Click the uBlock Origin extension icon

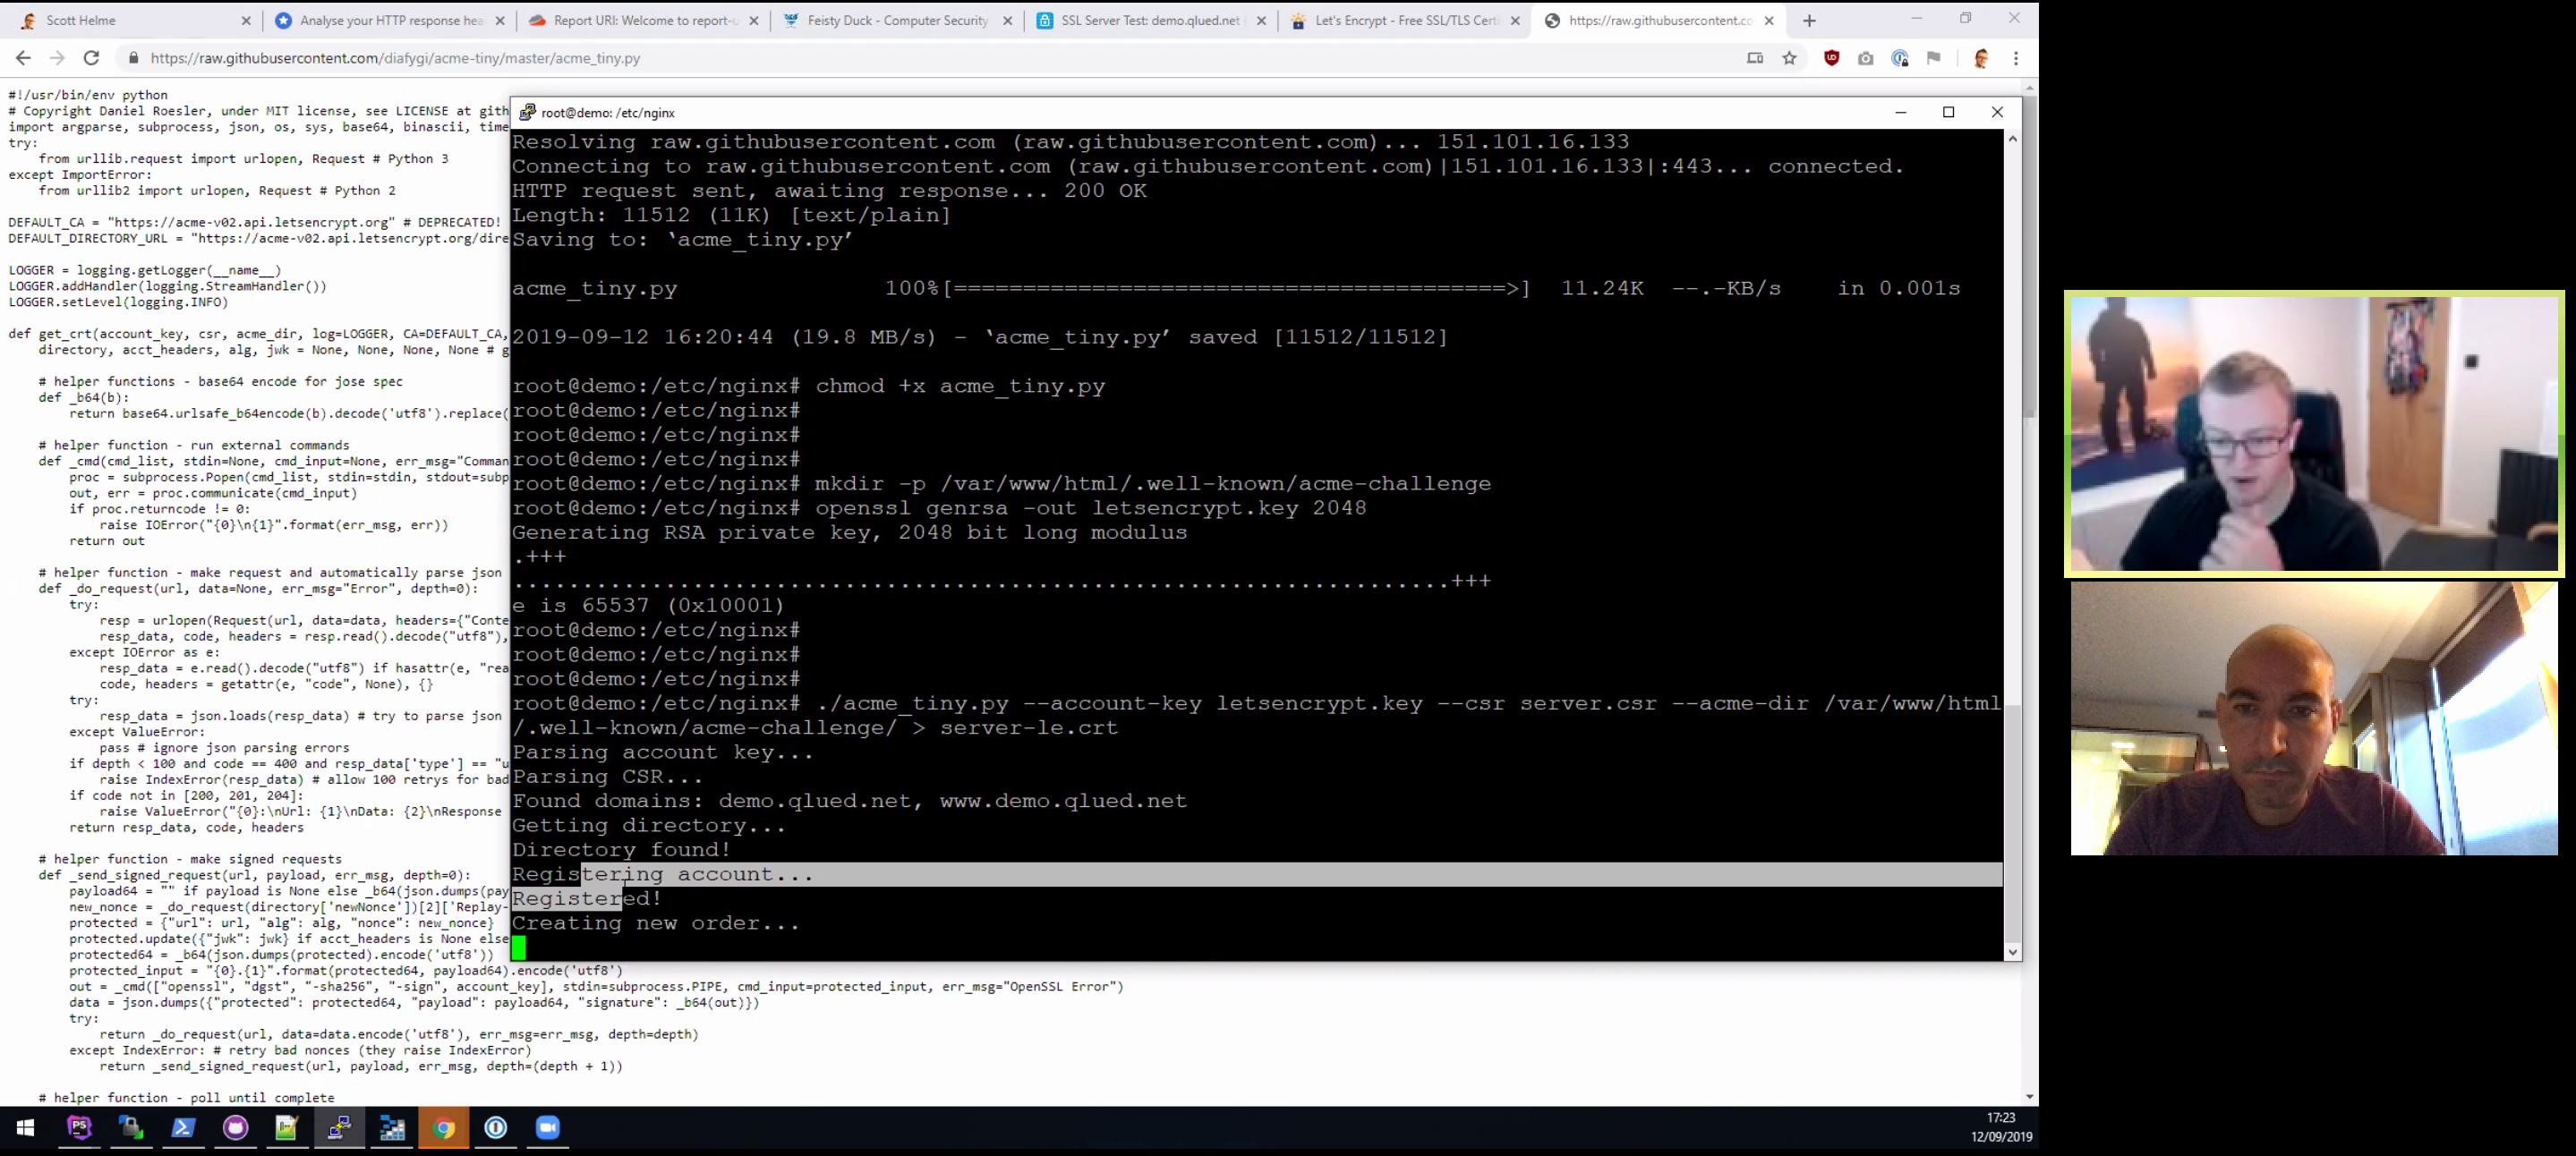coord(1831,58)
